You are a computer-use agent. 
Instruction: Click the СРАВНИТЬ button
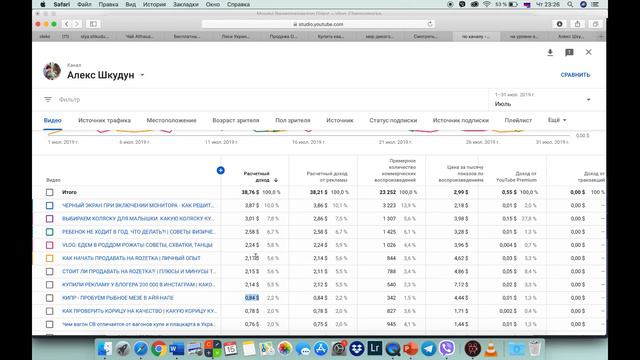[575, 75]
